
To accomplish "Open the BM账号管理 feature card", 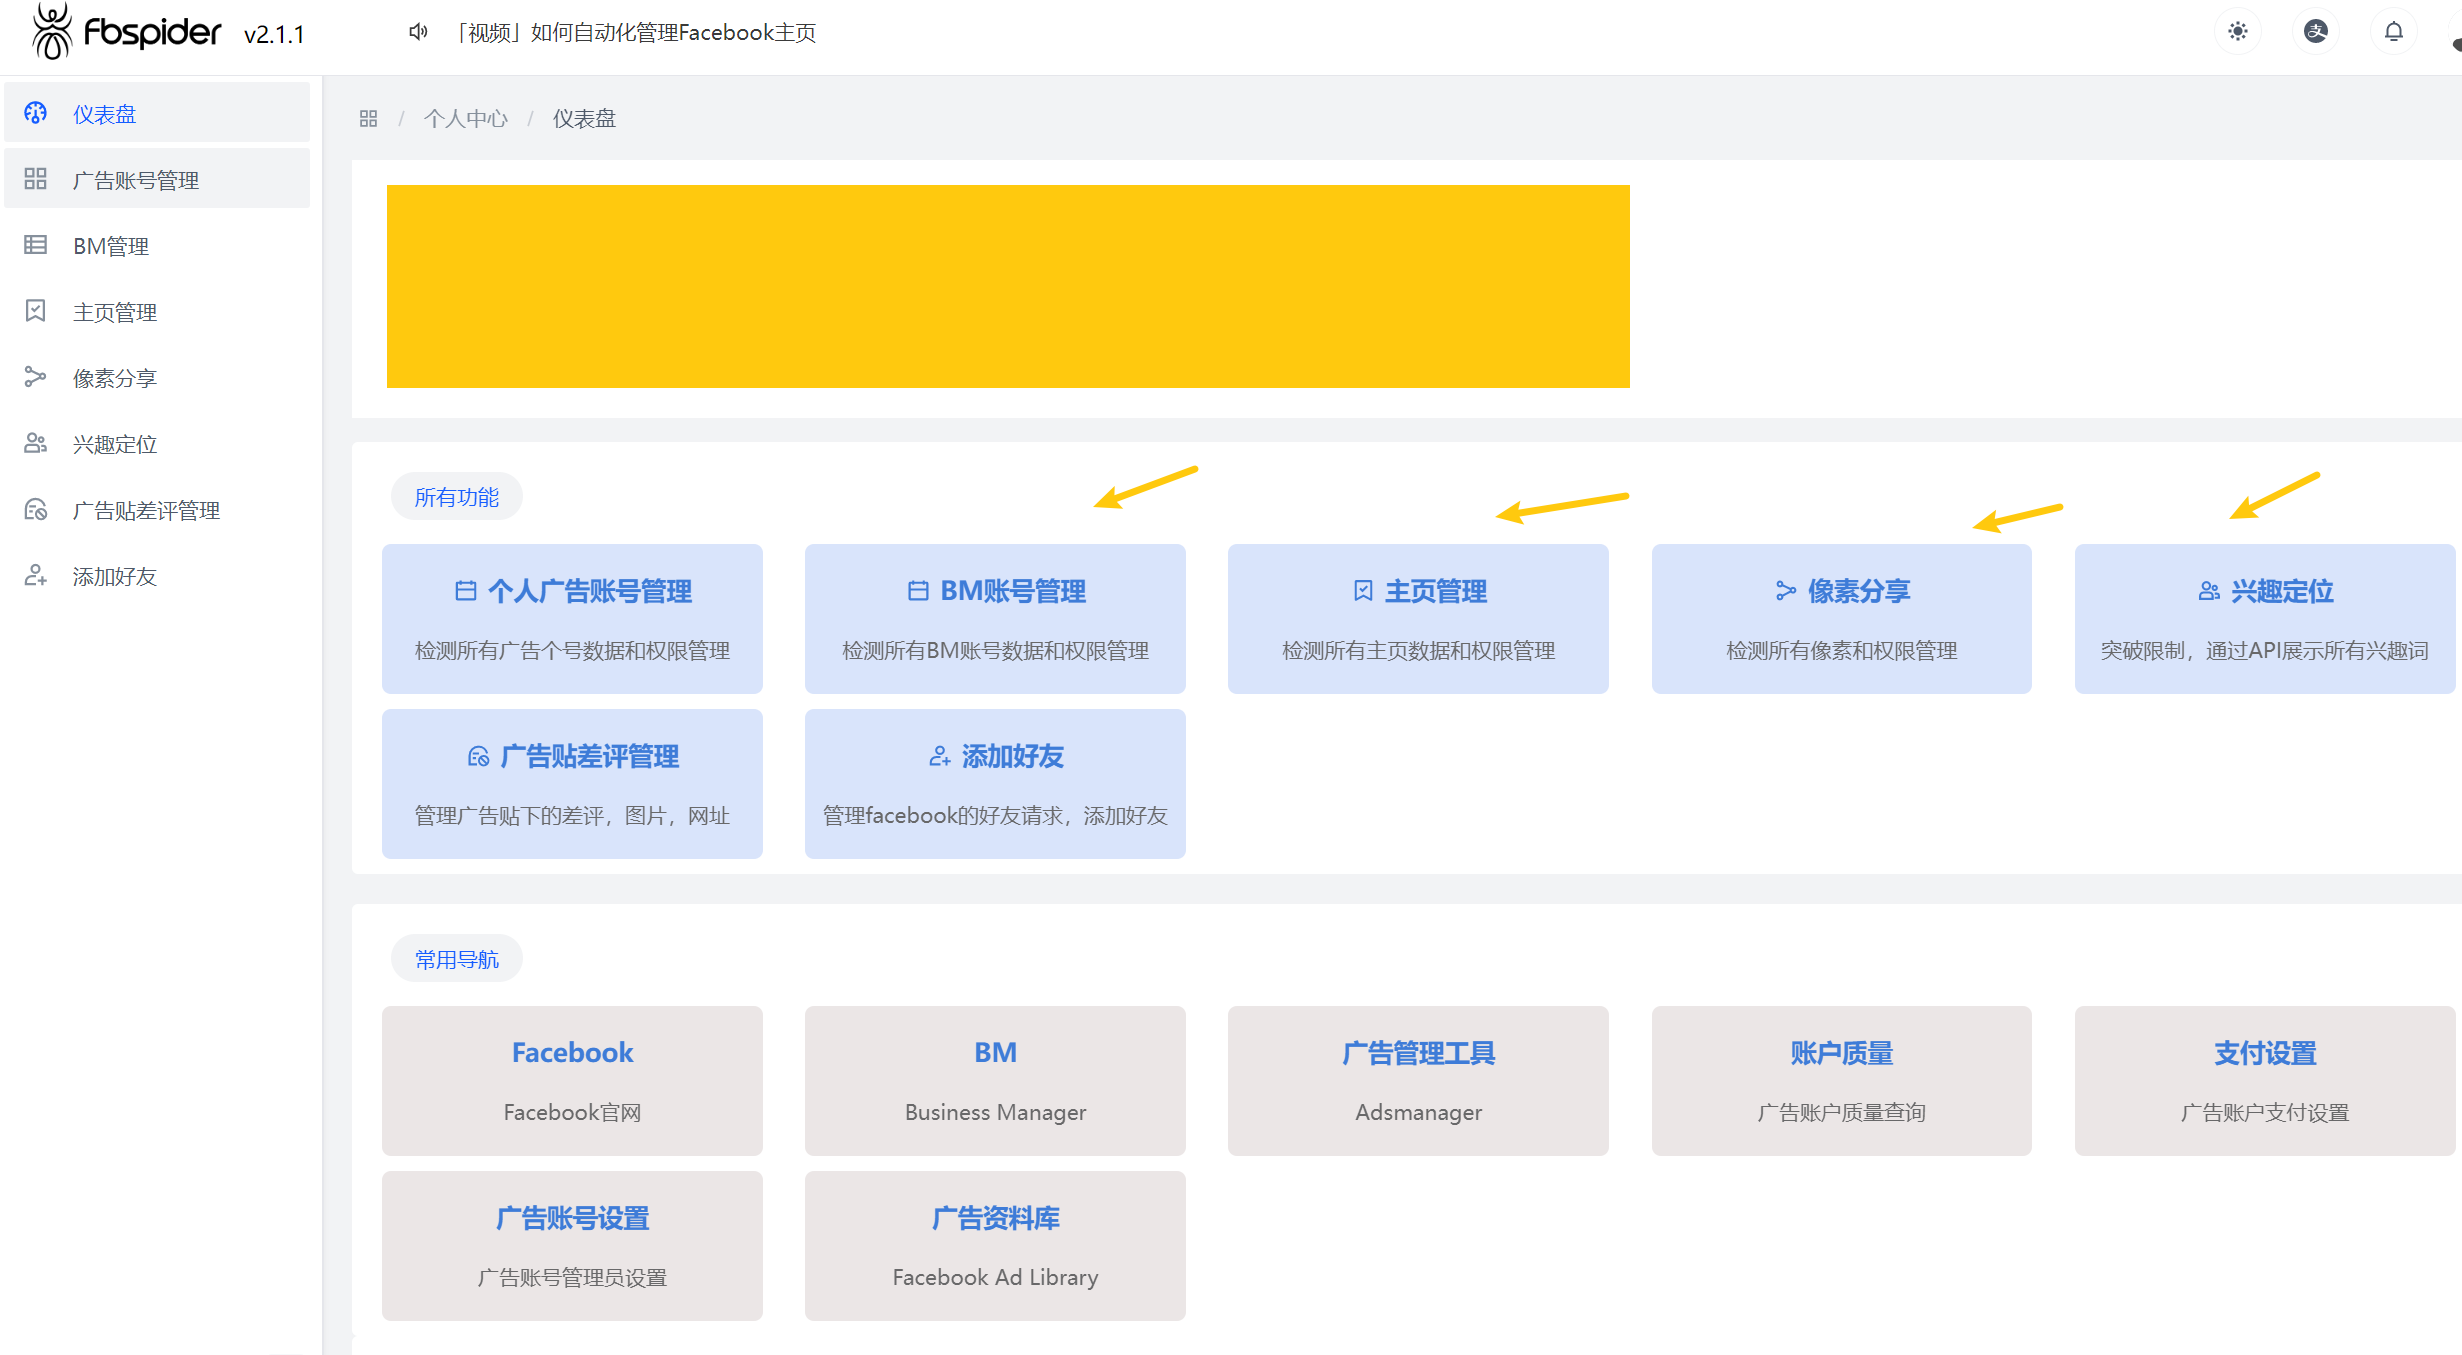I will (994, 618).
